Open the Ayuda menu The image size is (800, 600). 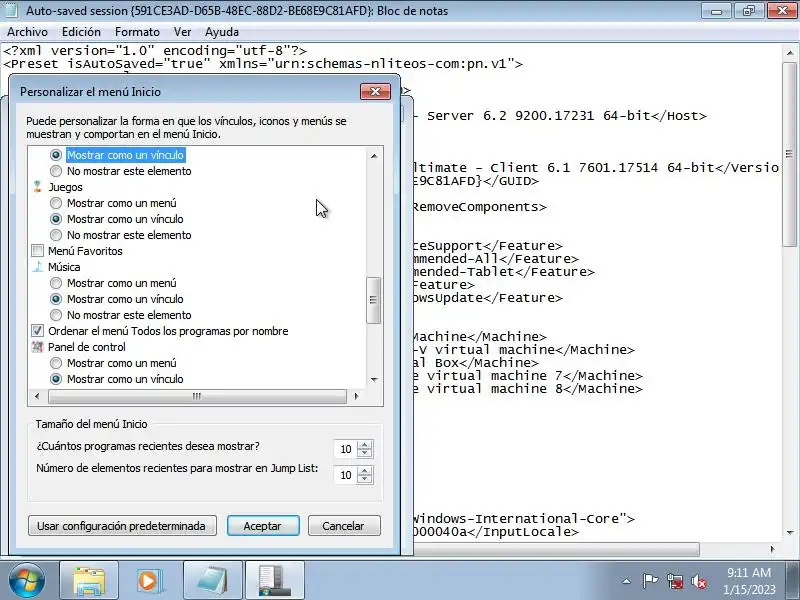222,32
